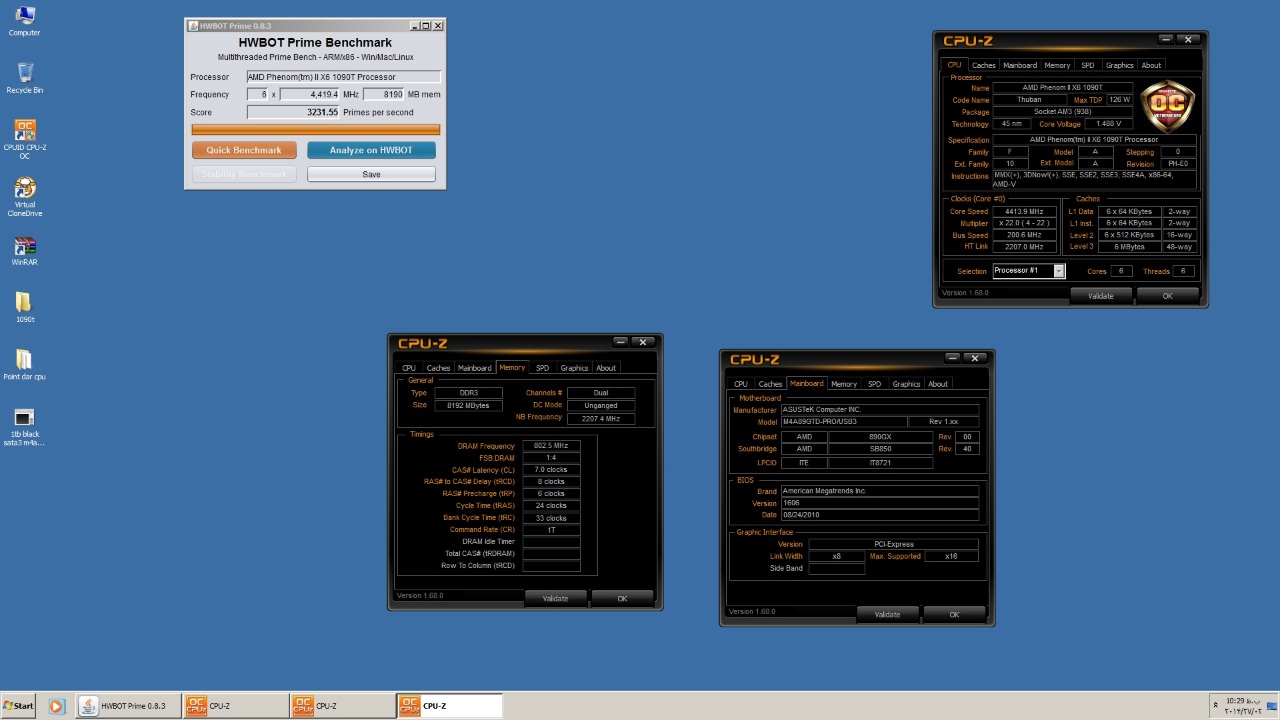Screen dimensions: 1280x720
Task: Start the Quick Benchmark in HWBOT Prime
Action: click(x=244, y=150)
